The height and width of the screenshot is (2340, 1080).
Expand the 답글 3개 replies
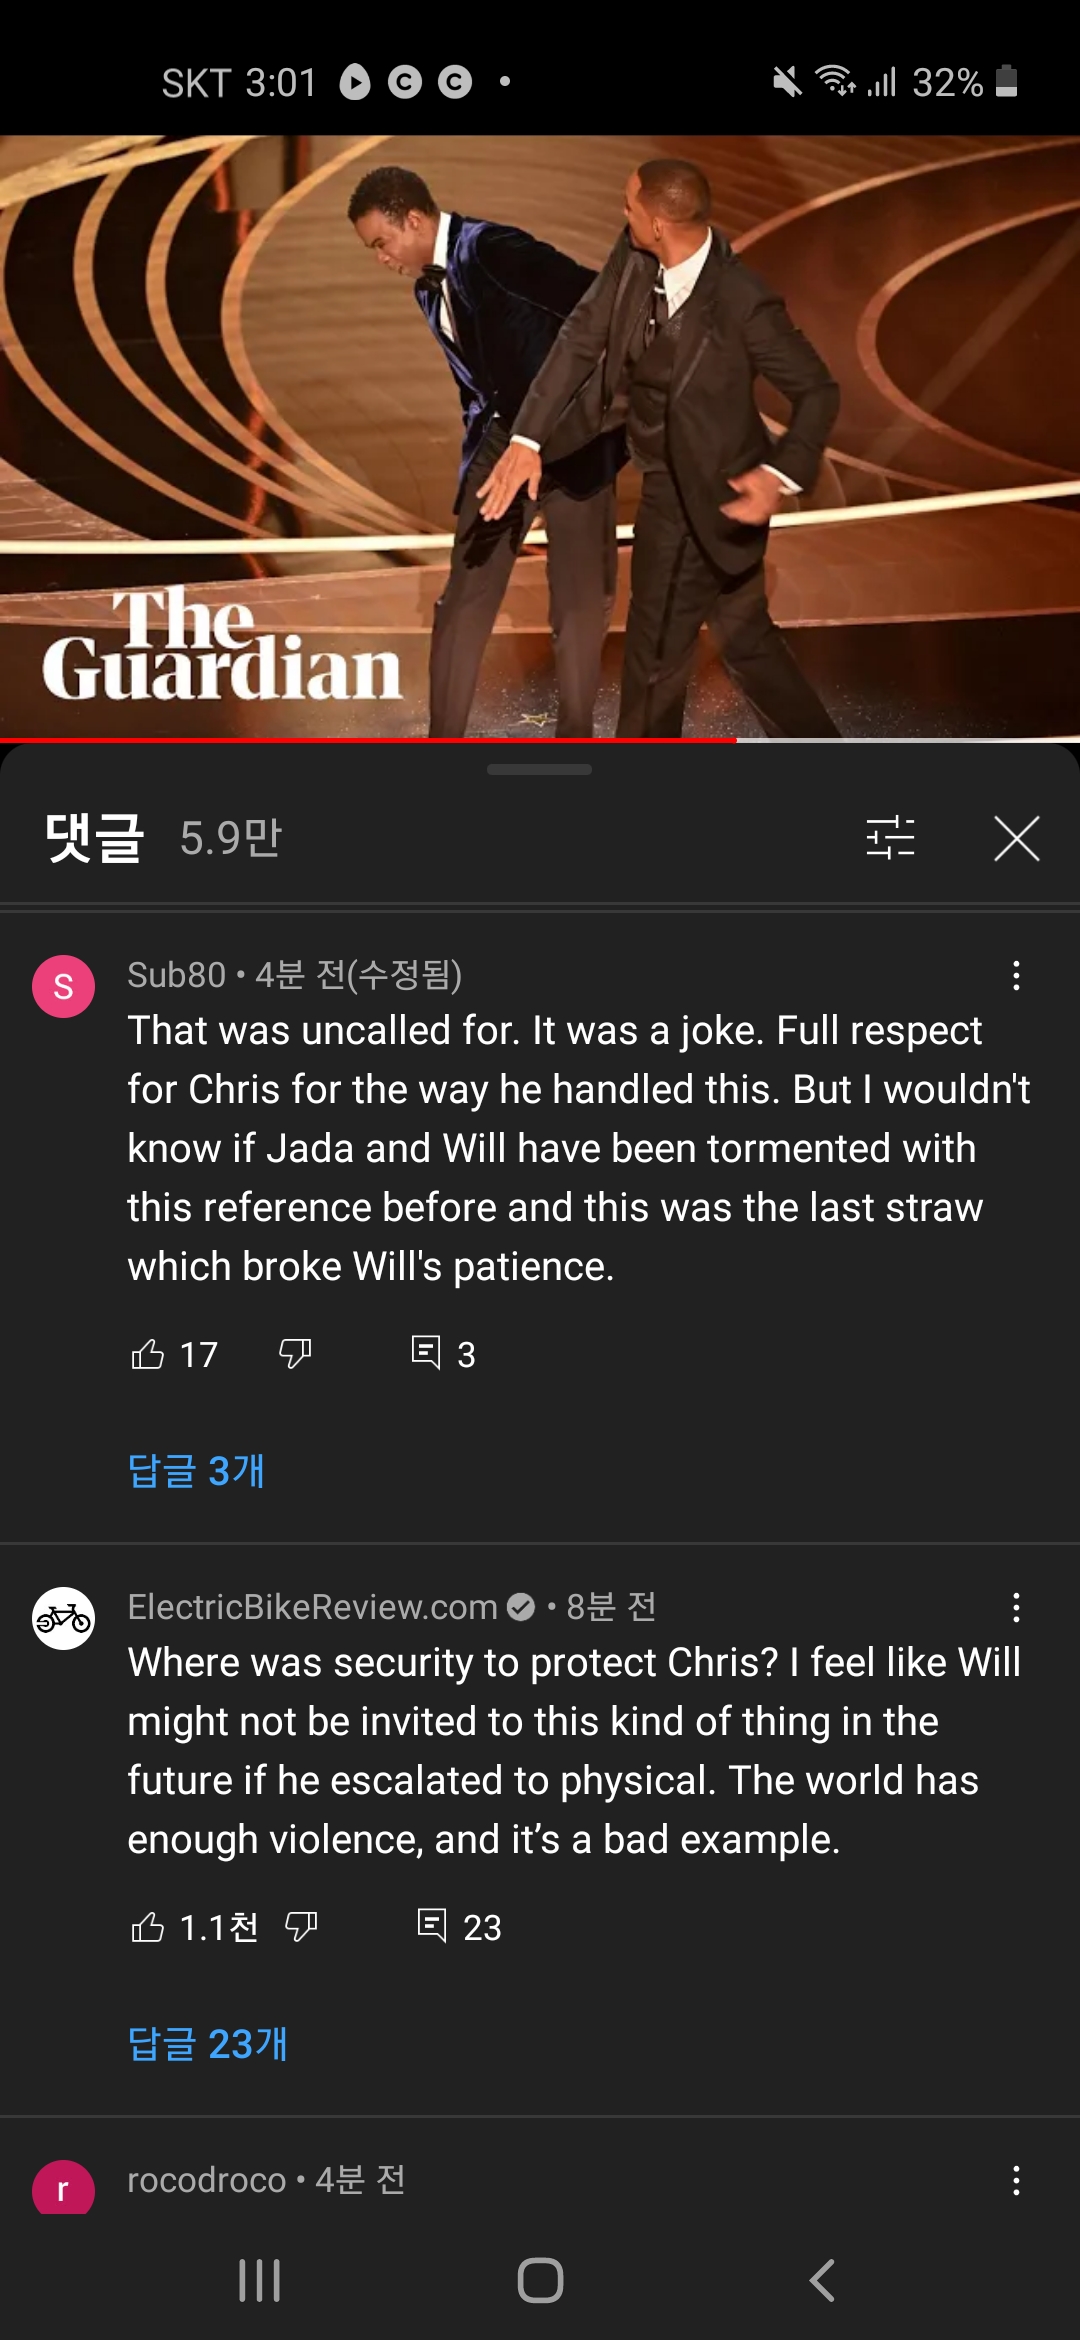click(x=196, y=1471)
